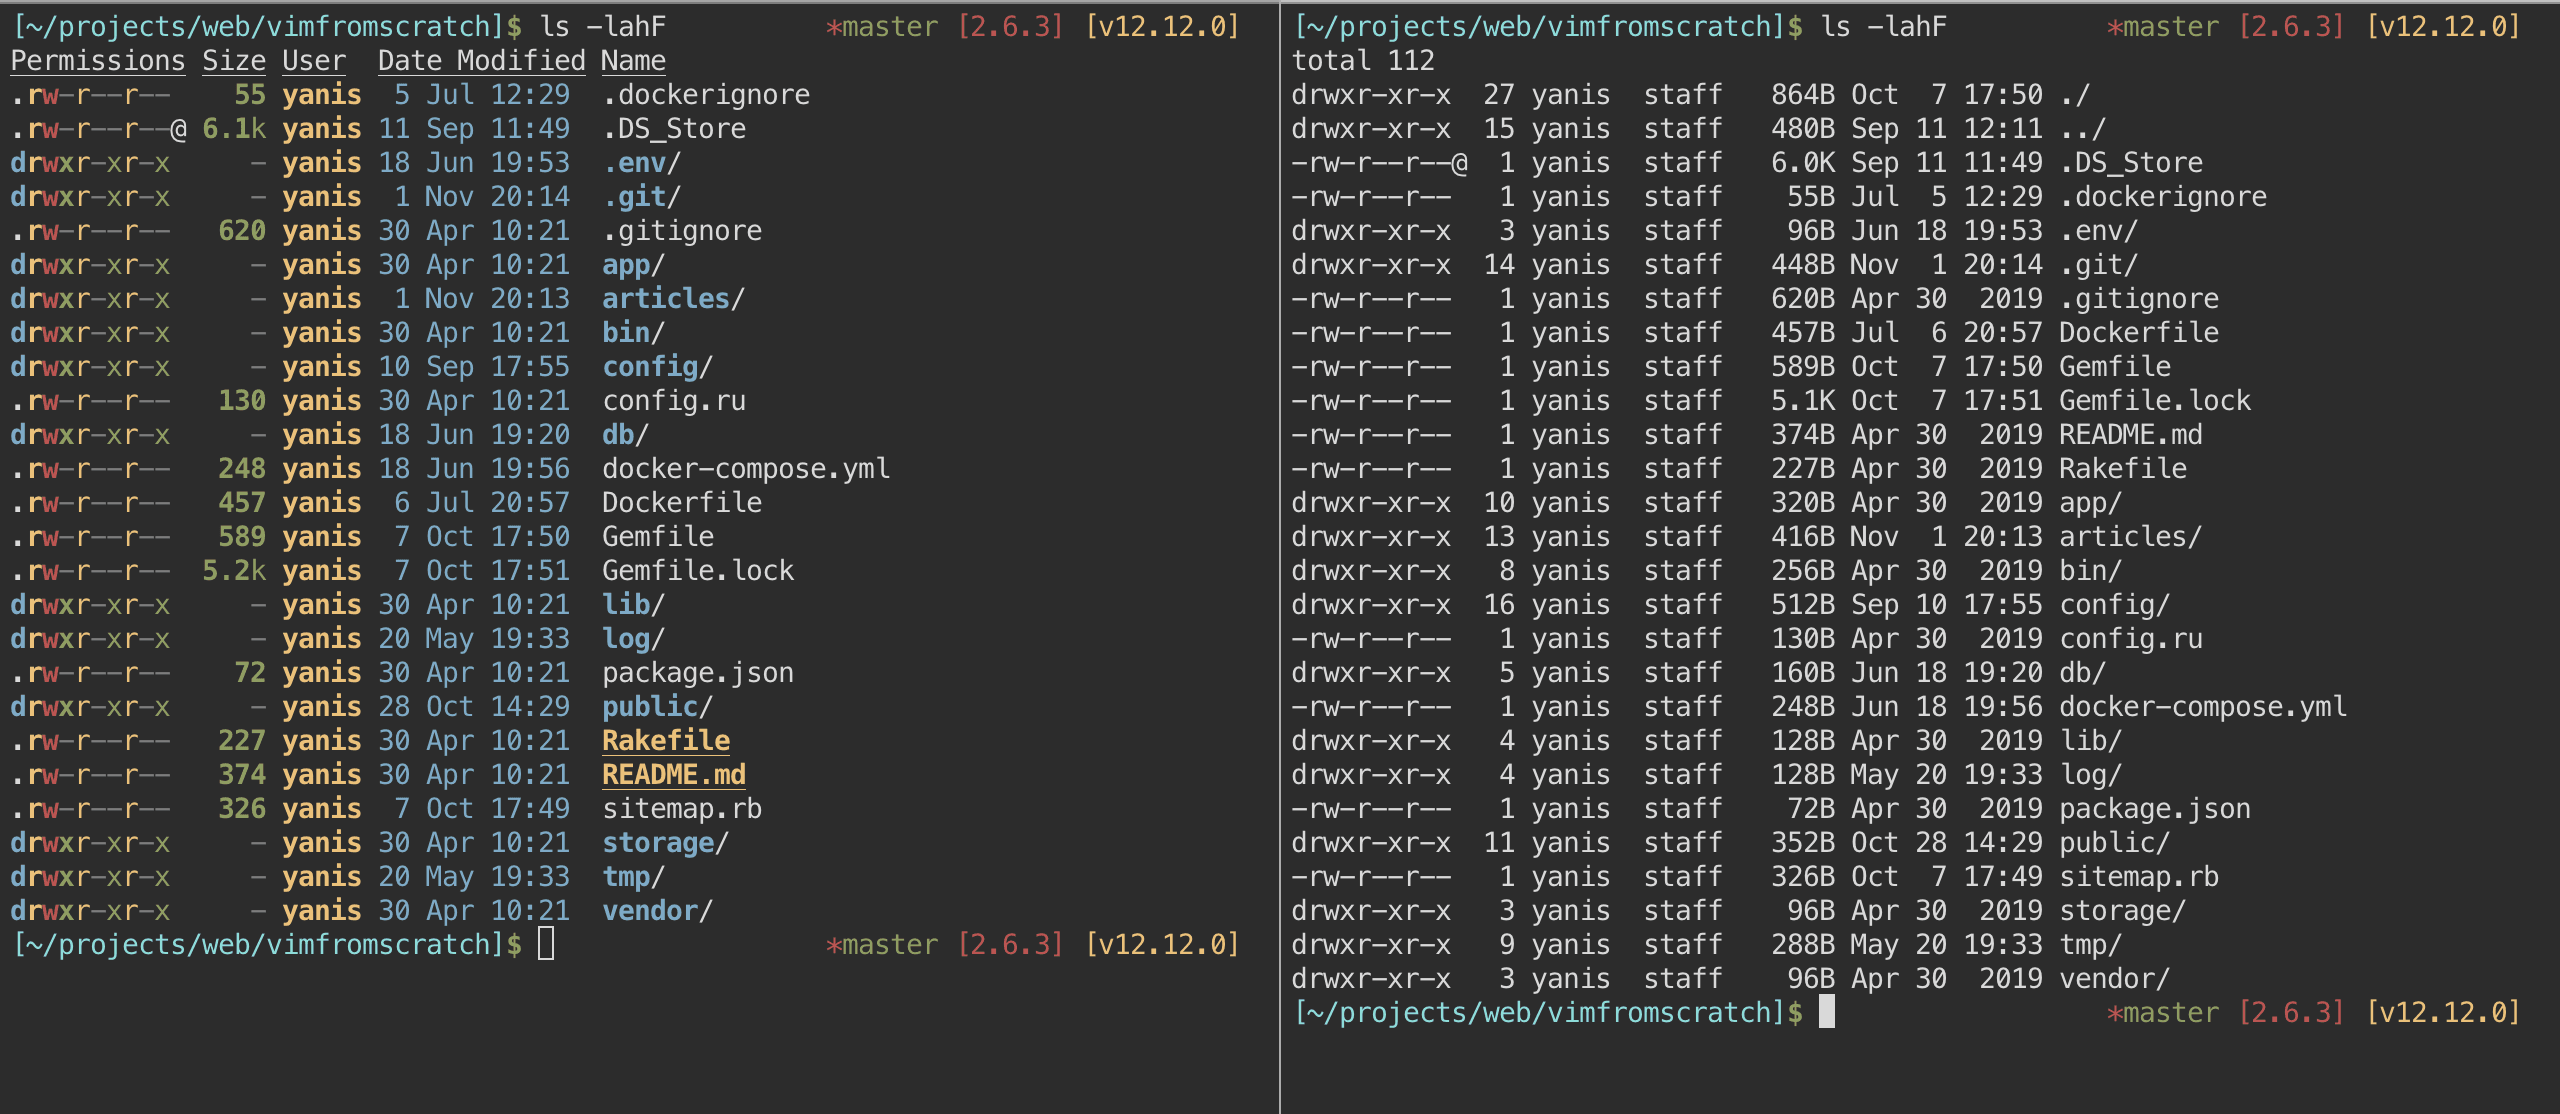
Task: Click docker-compose.yml in the left pane
Action: pos(745,469)
